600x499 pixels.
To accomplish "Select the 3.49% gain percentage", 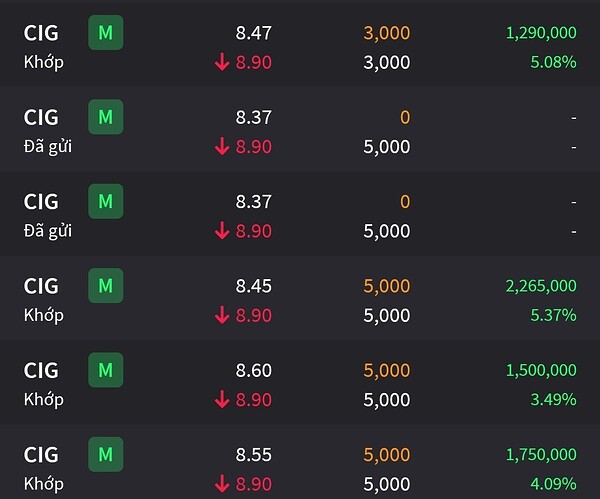I will [553, 399].
